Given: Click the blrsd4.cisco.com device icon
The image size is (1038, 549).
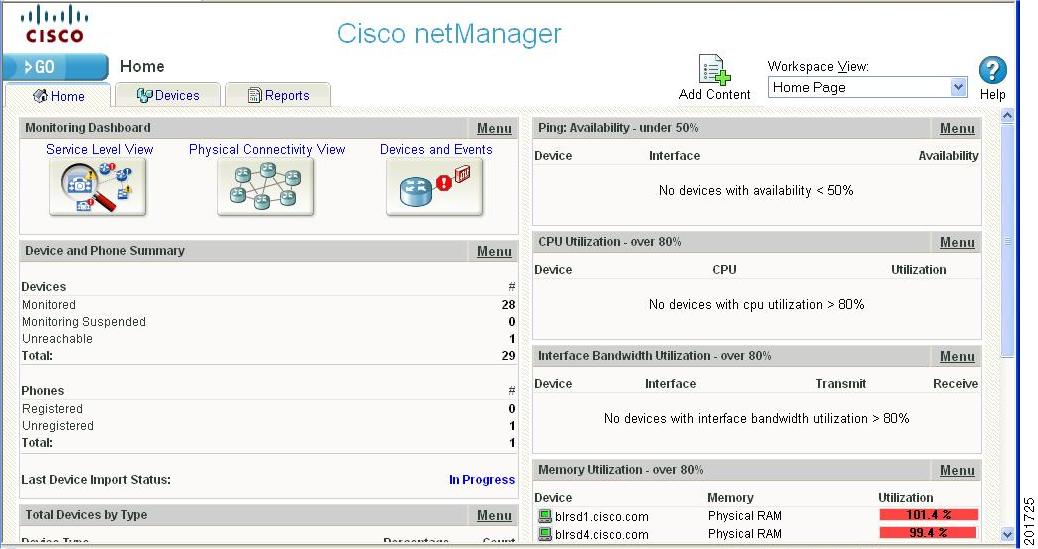Looking at the screenshot, I should pyautogui.click(x=545, y=534).
